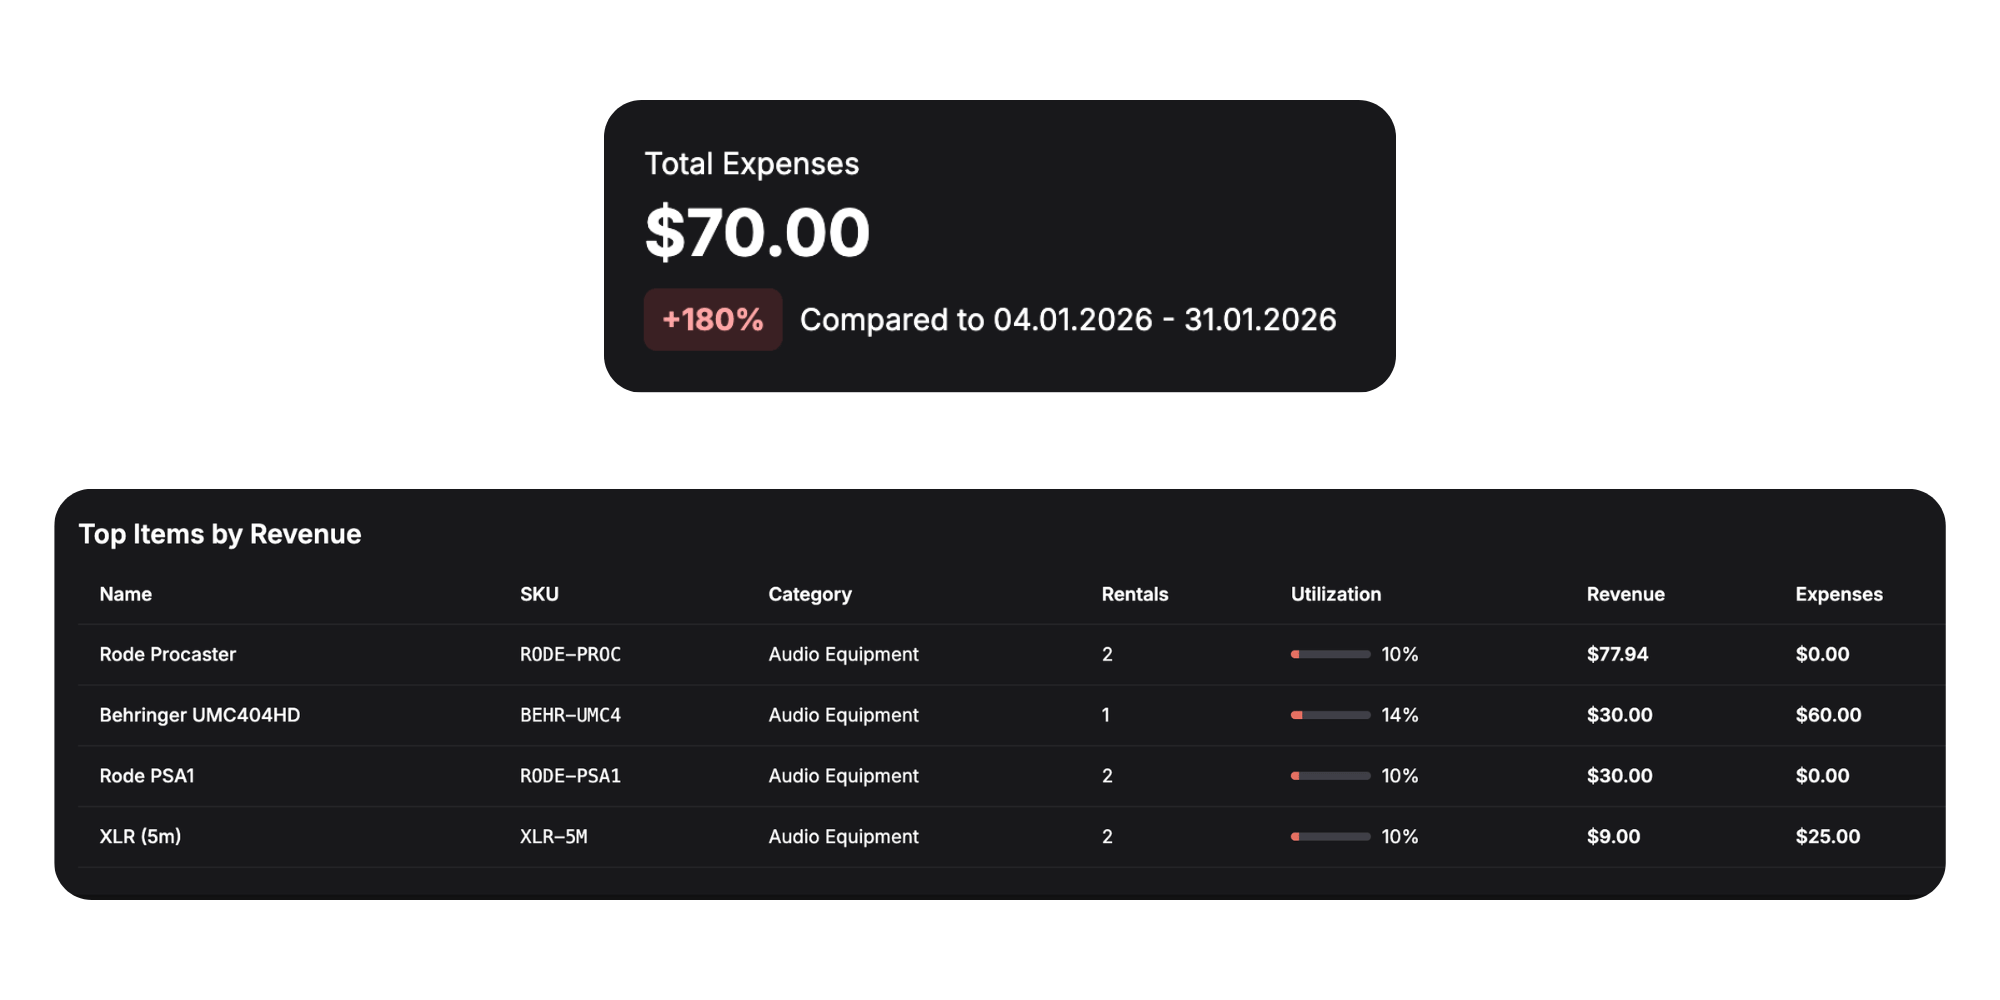
Task: Open the Rode Procaster item details
Action: click(x=167, y=654)
